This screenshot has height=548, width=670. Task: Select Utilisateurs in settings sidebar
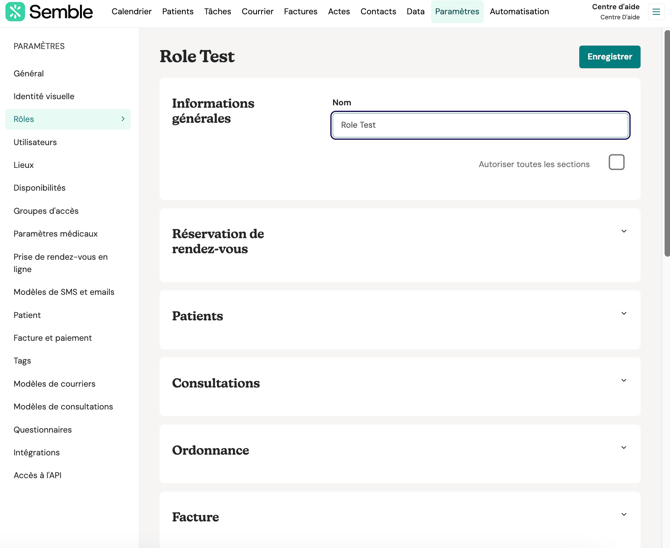pyautogui.click(x=35, y=142)
